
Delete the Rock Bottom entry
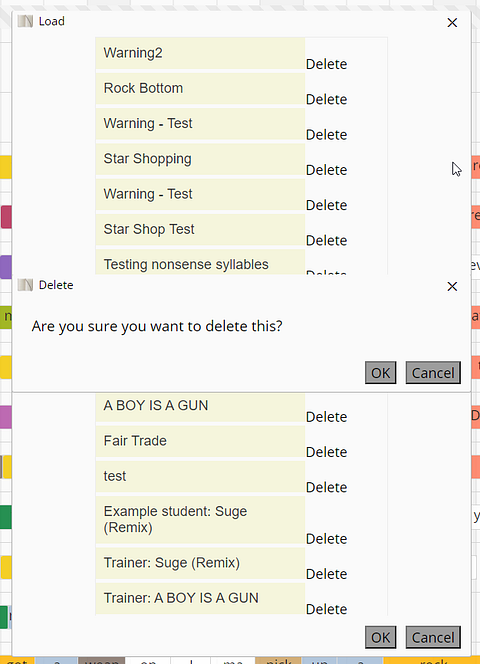pos(326,99)
